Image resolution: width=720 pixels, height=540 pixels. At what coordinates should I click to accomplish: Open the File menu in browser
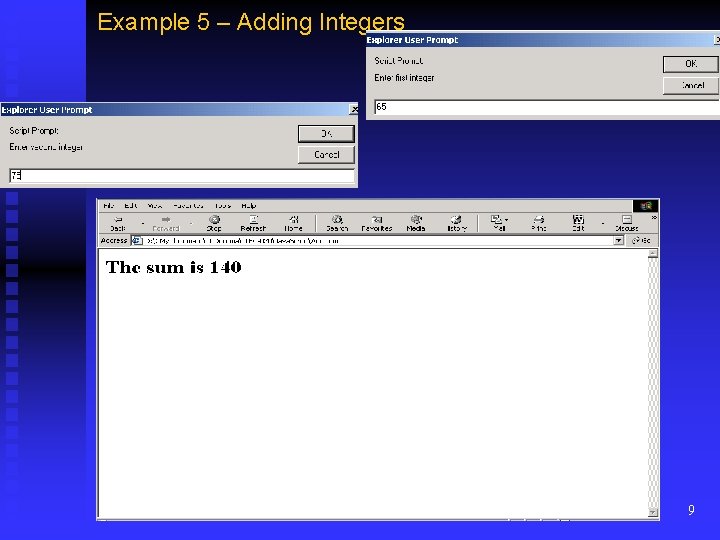click(109, 206)
